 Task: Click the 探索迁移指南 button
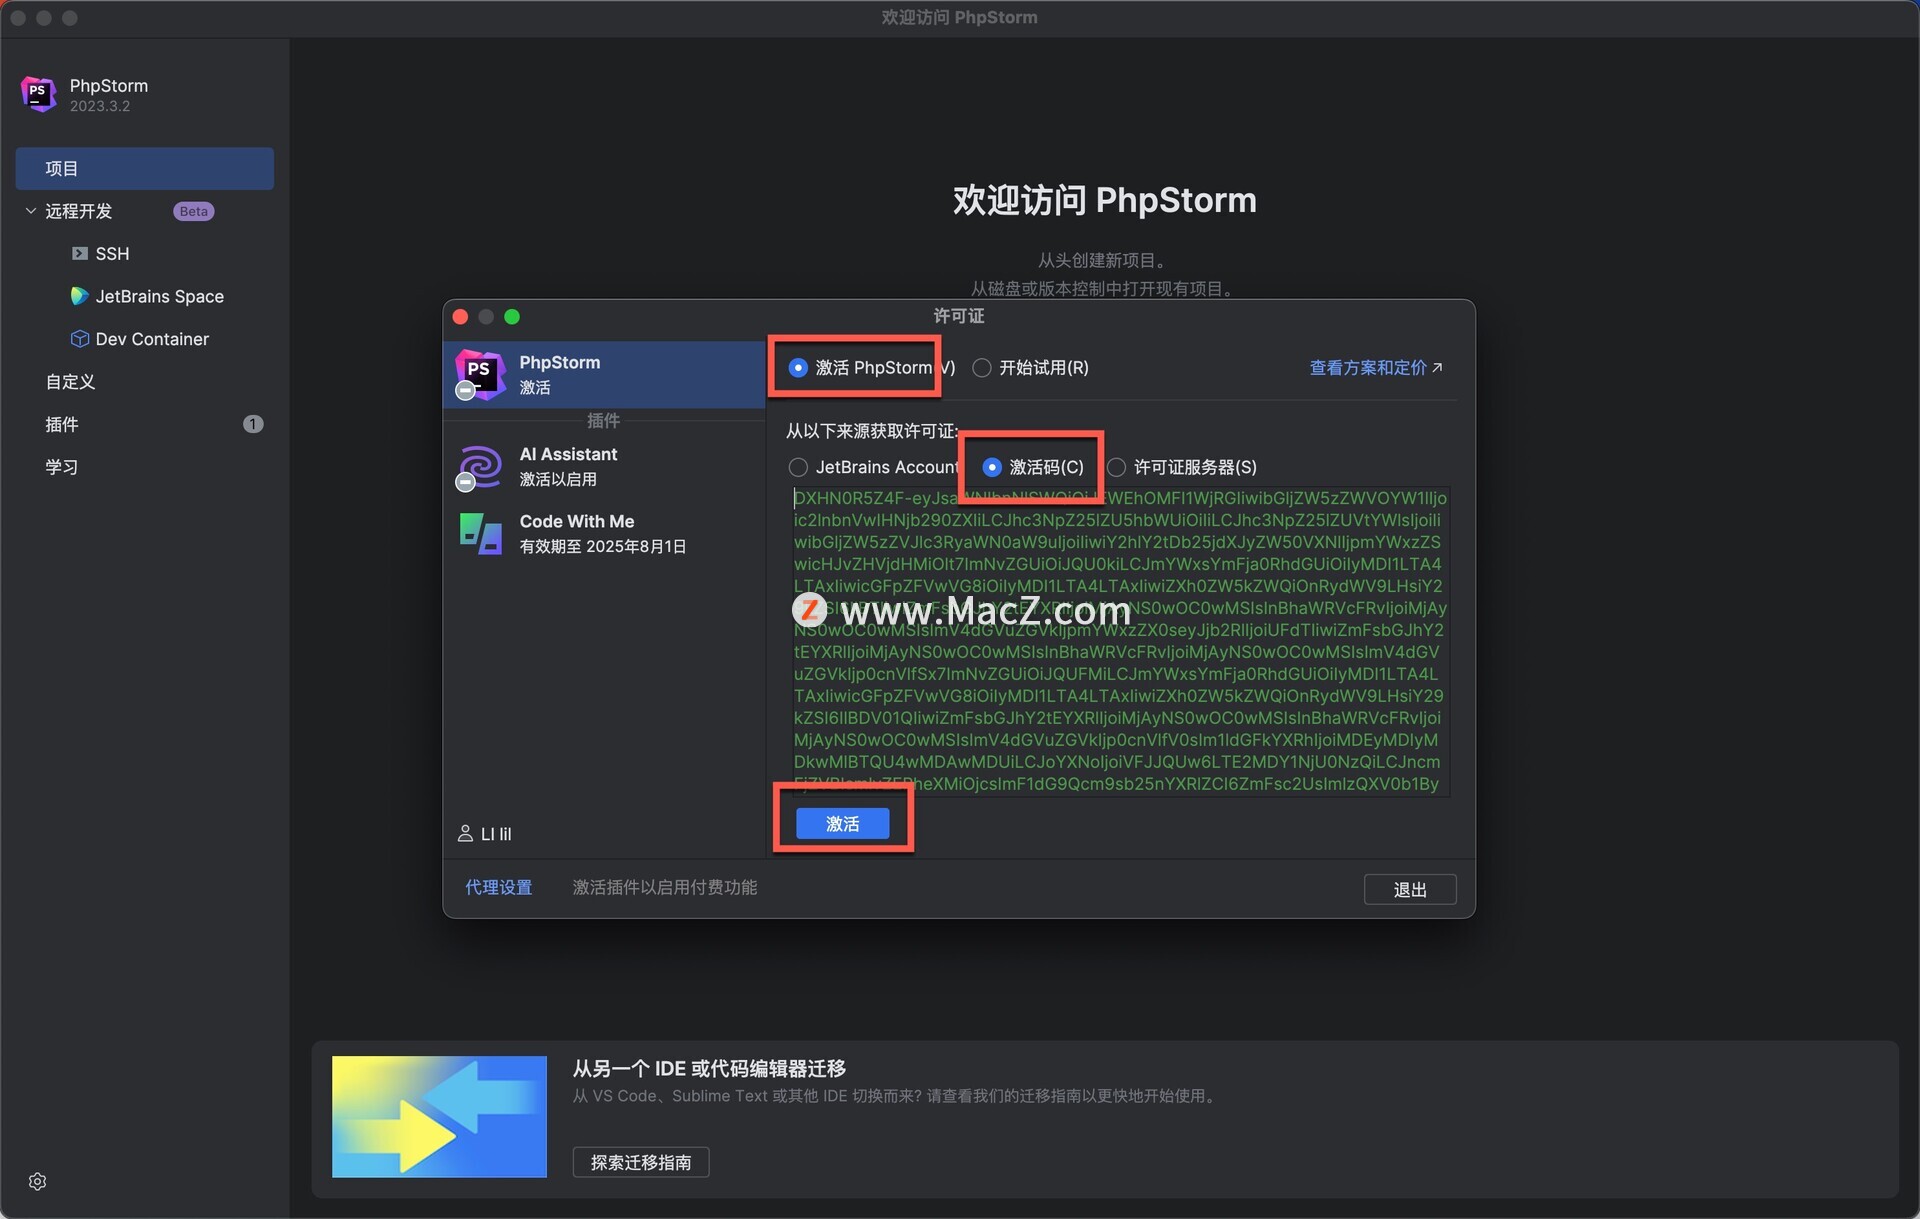(x=641, y=1162)
